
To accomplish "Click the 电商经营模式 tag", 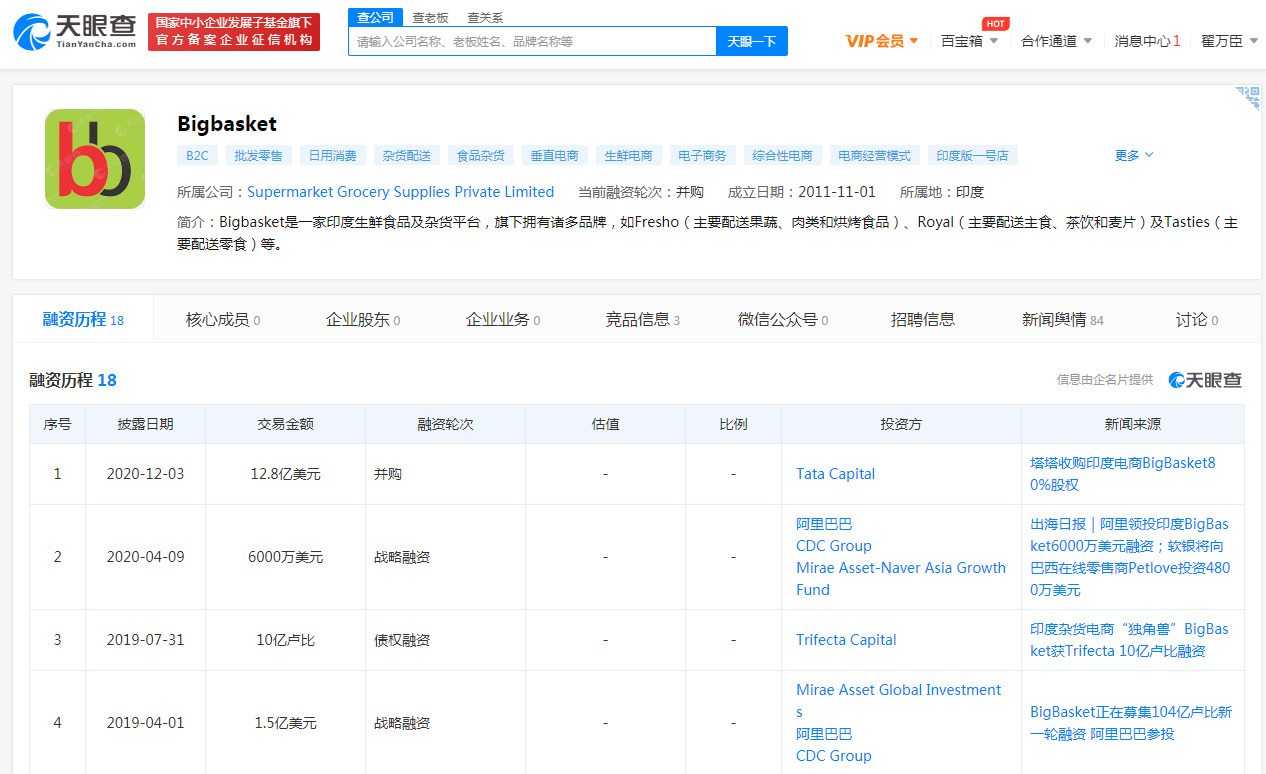I will tap(875, 155).
